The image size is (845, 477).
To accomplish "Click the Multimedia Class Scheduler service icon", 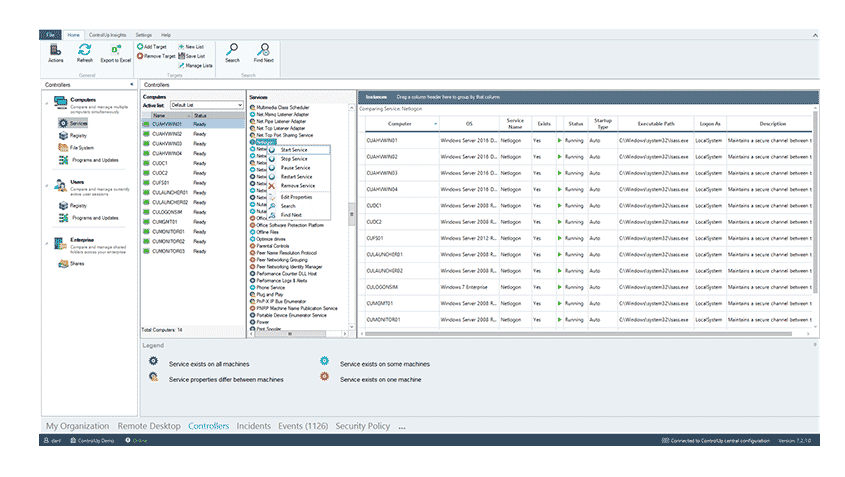I will click(252, 108).
